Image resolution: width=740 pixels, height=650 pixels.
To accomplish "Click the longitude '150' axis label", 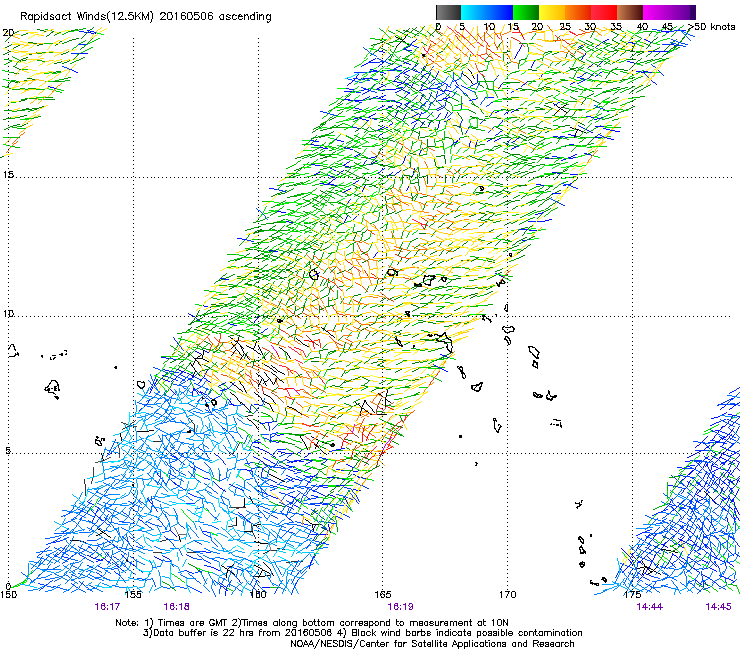I will click(8, 594).
